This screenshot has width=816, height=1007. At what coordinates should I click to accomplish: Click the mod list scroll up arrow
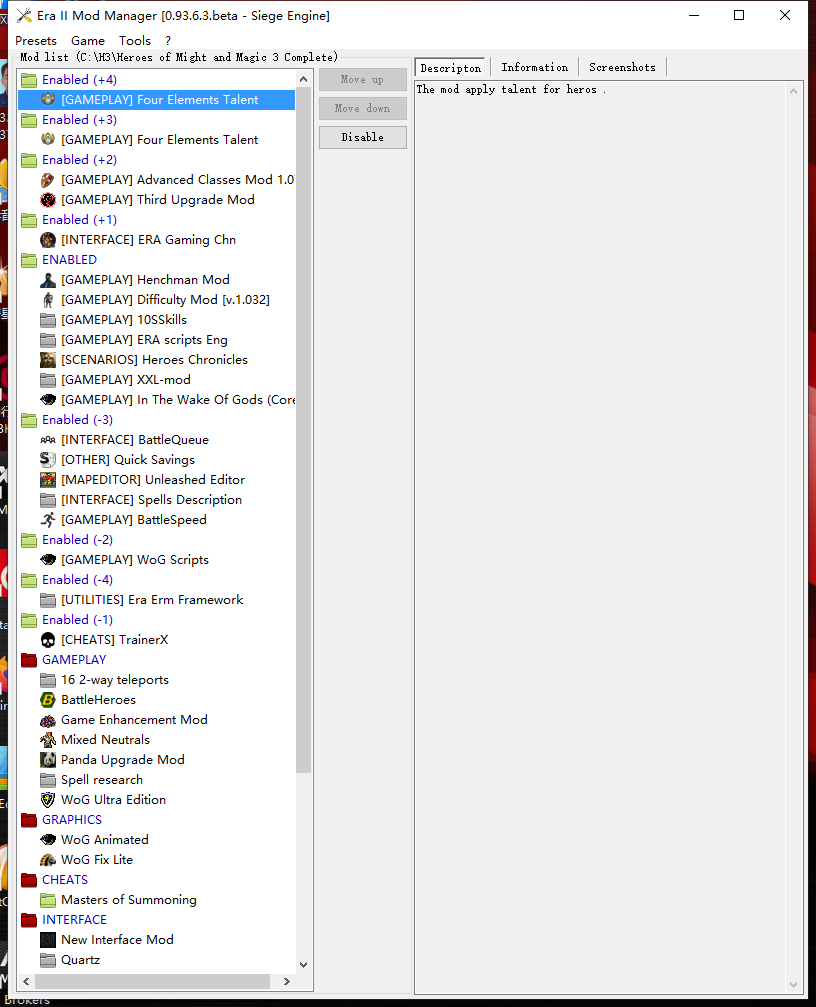[x=304, y=79]
